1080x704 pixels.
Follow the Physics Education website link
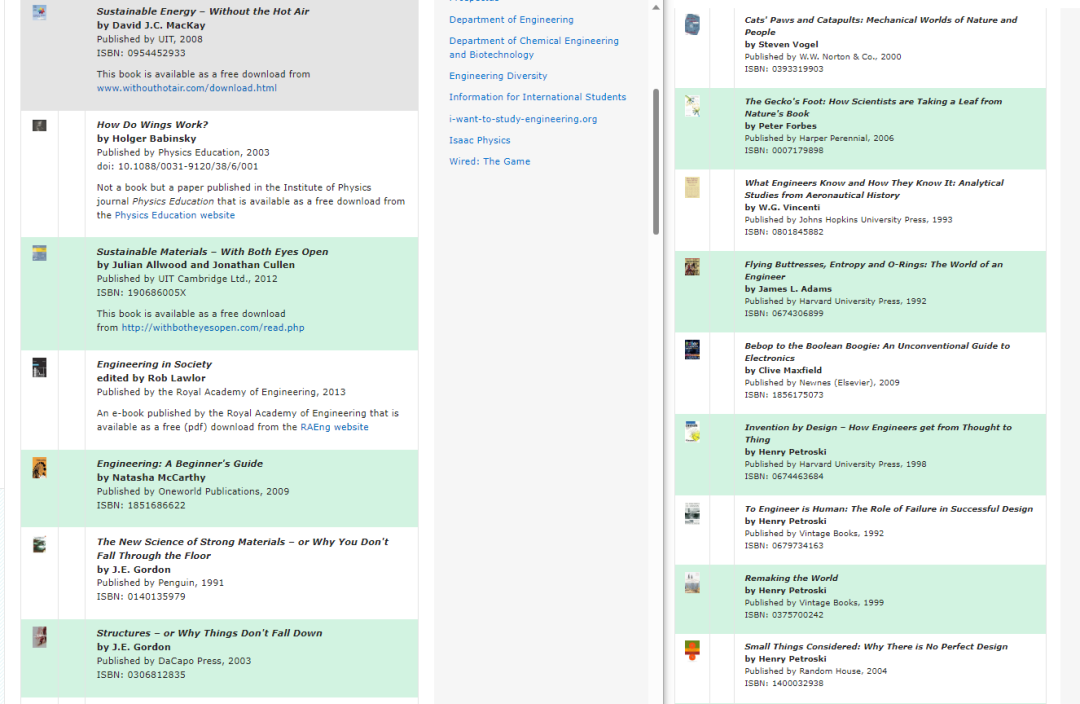pyautogui.click(x=175, y=215)
